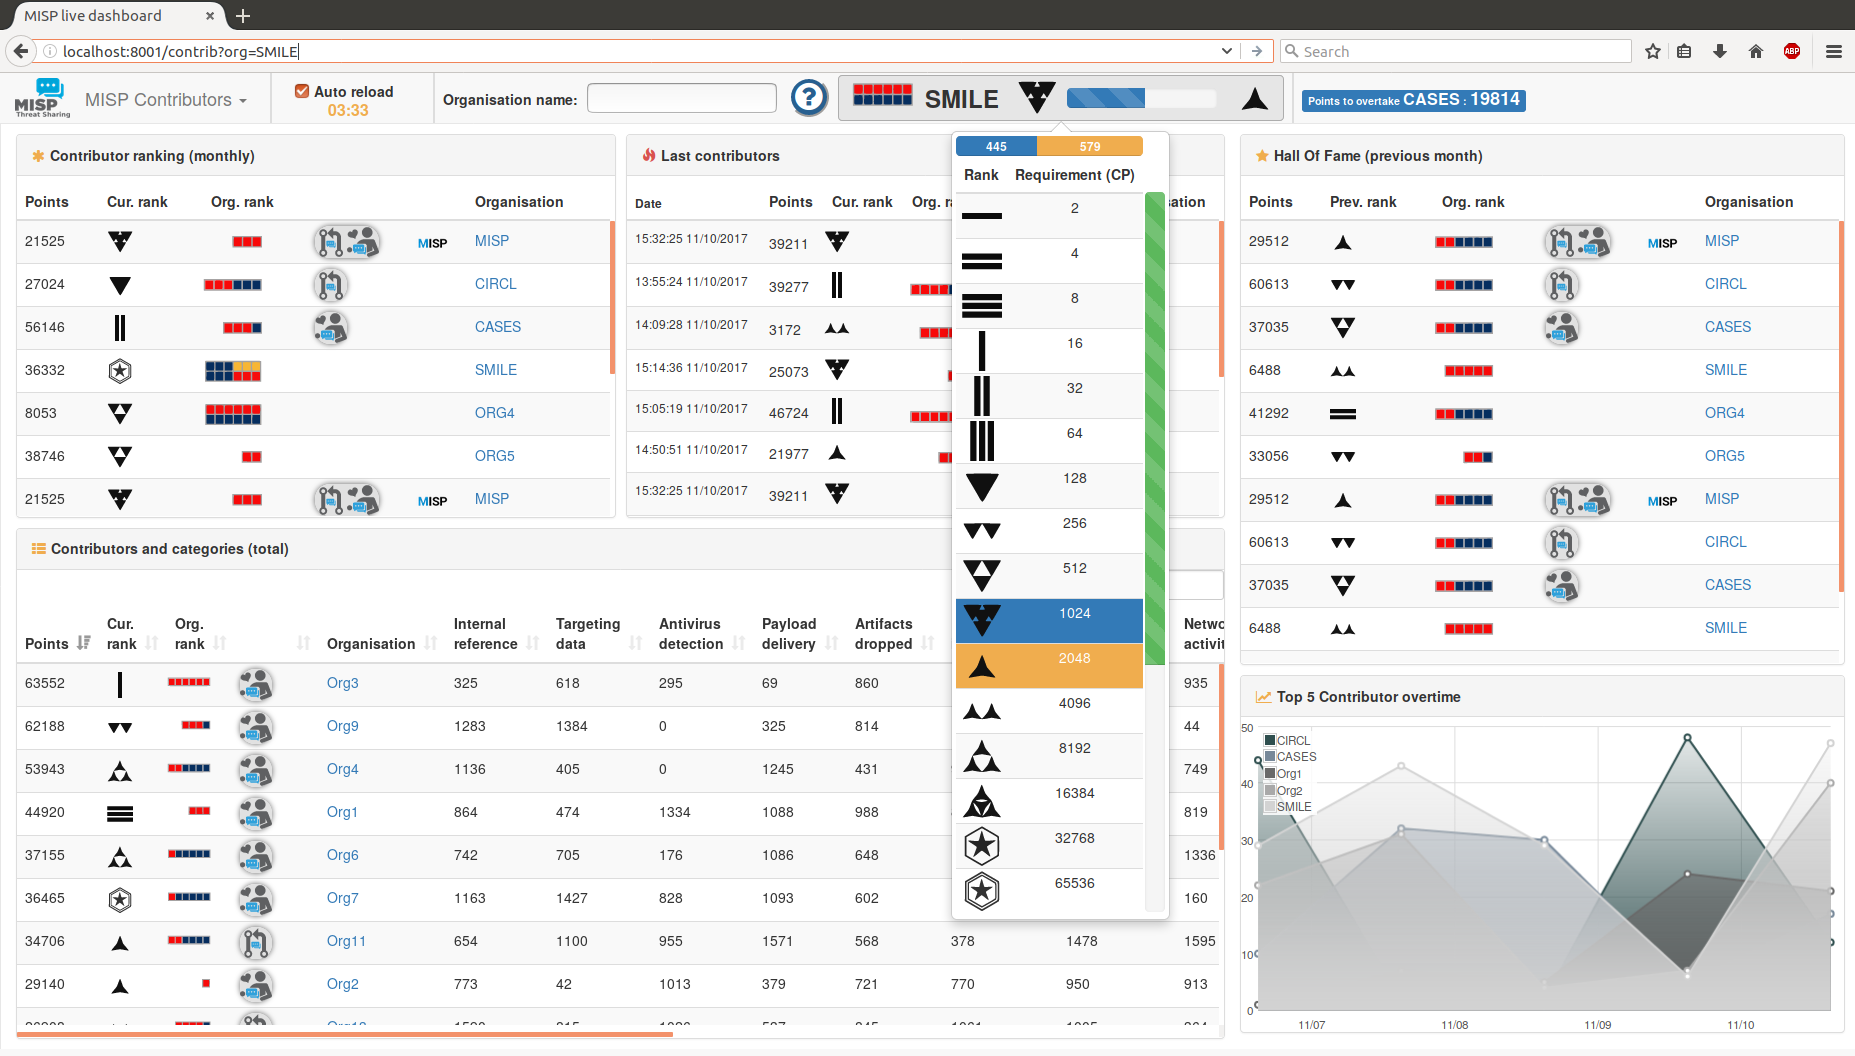Image resolution: width=1855 pixels, height=1056 pixels.
Task: Click the hexagon rank badge icon for Org7
Action: click(120, 899)
